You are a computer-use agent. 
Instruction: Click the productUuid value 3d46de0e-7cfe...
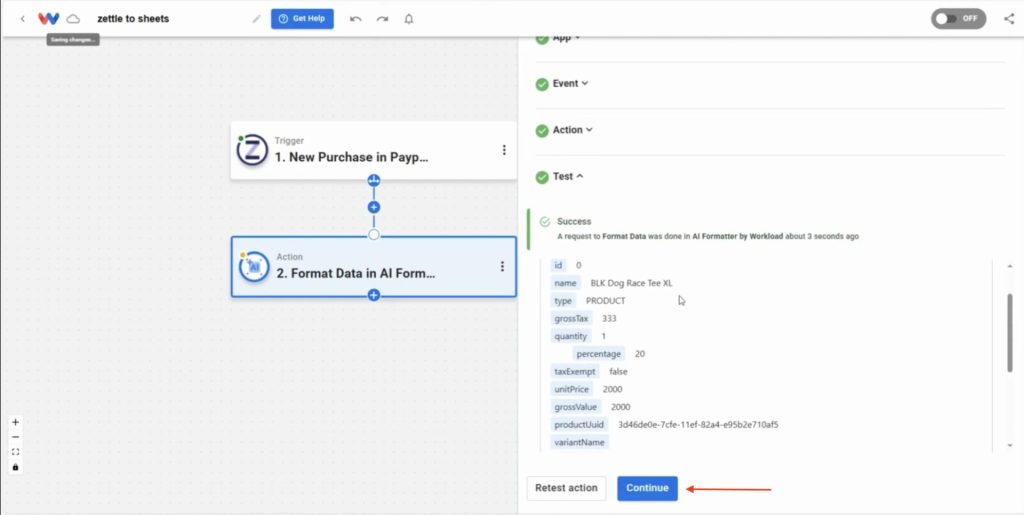pos(698,424)
